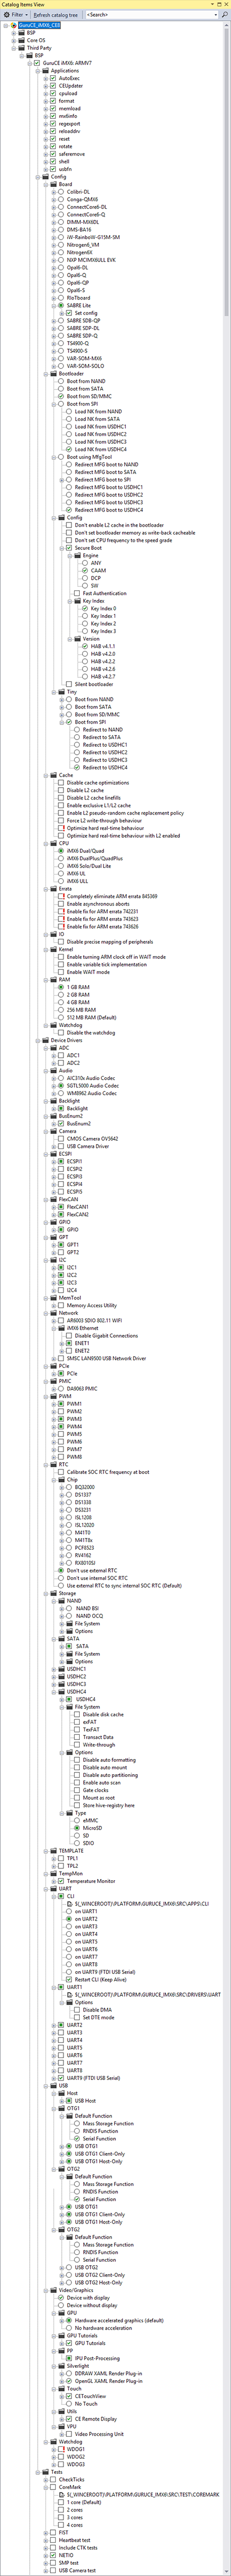Click the I2C folder icon
This screenshot has width=231, height=2576.
(x=54, y=1260)
